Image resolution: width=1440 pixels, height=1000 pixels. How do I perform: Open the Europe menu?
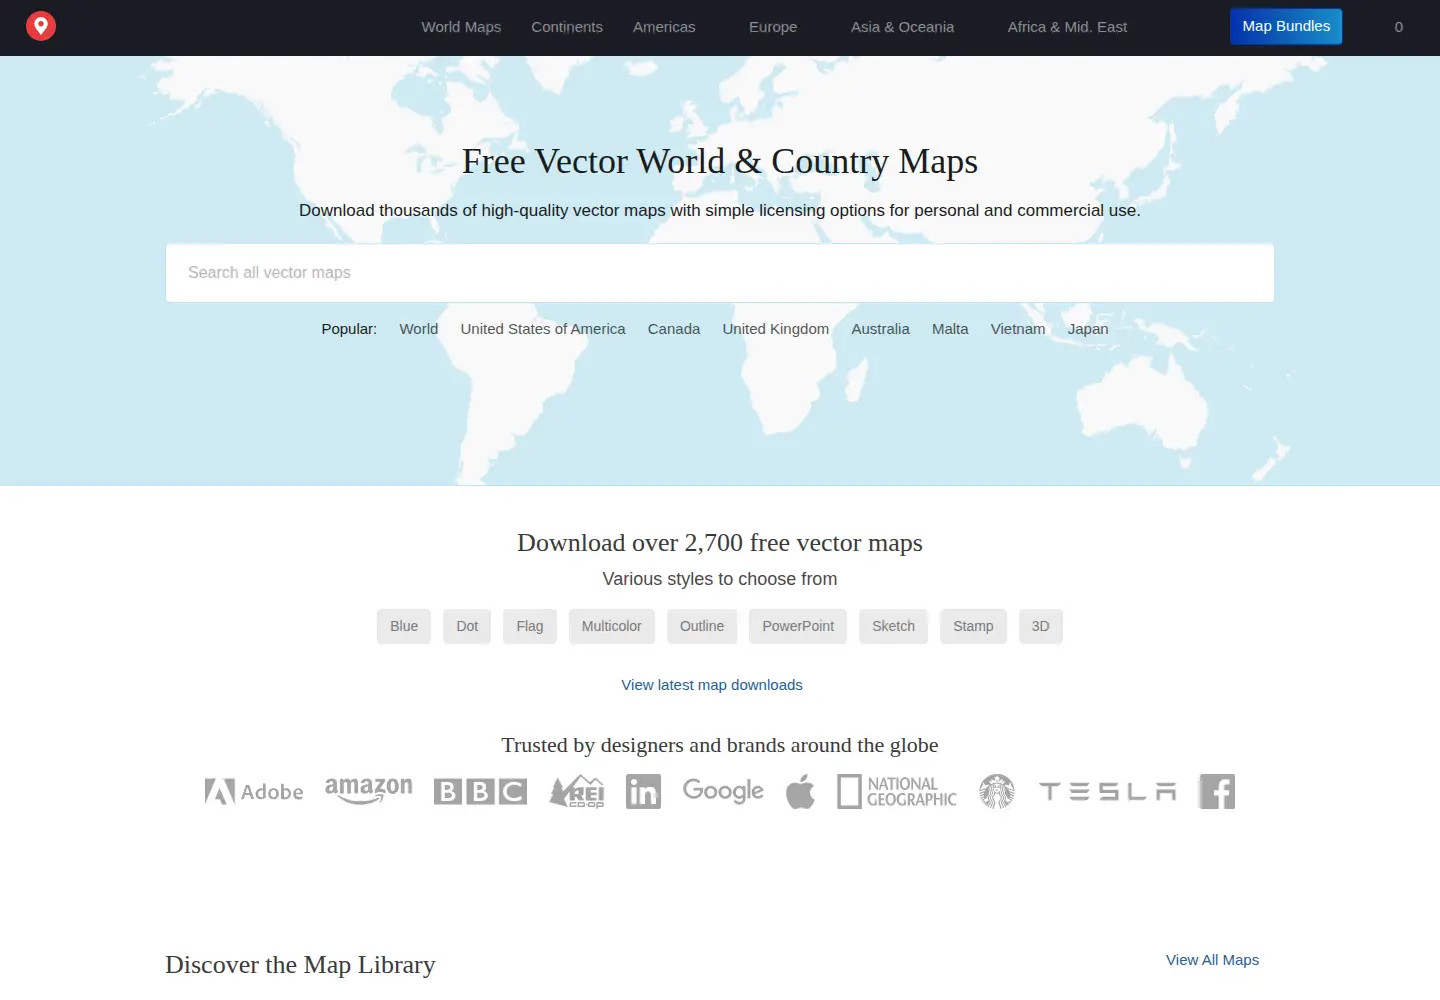pos(773,27)
